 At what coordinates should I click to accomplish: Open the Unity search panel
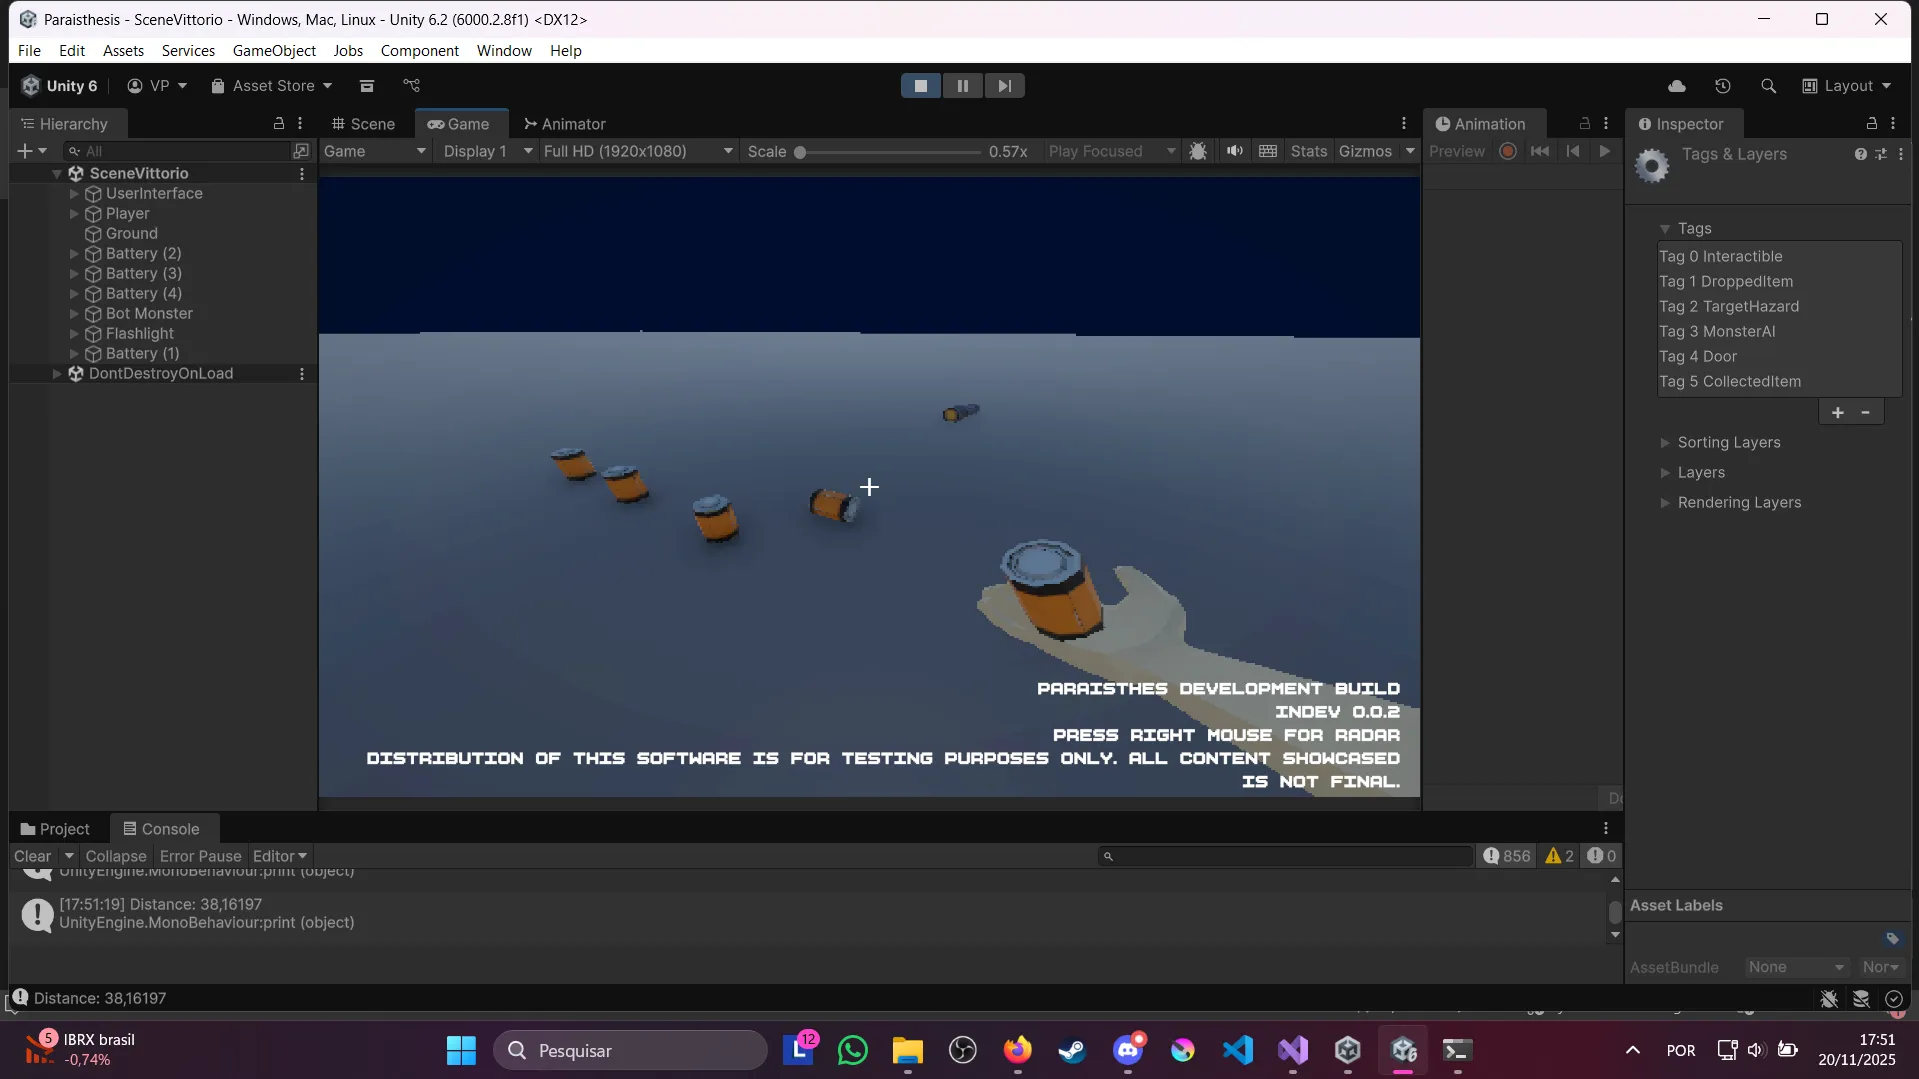(1768, 86)
